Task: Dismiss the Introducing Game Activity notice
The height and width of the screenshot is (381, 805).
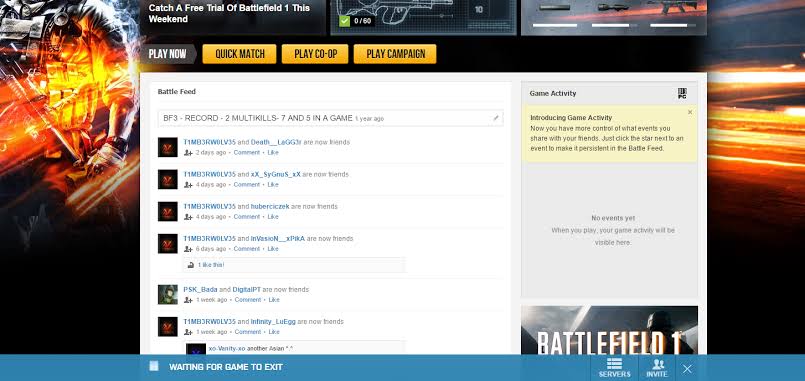Action: tap(689, 112)
